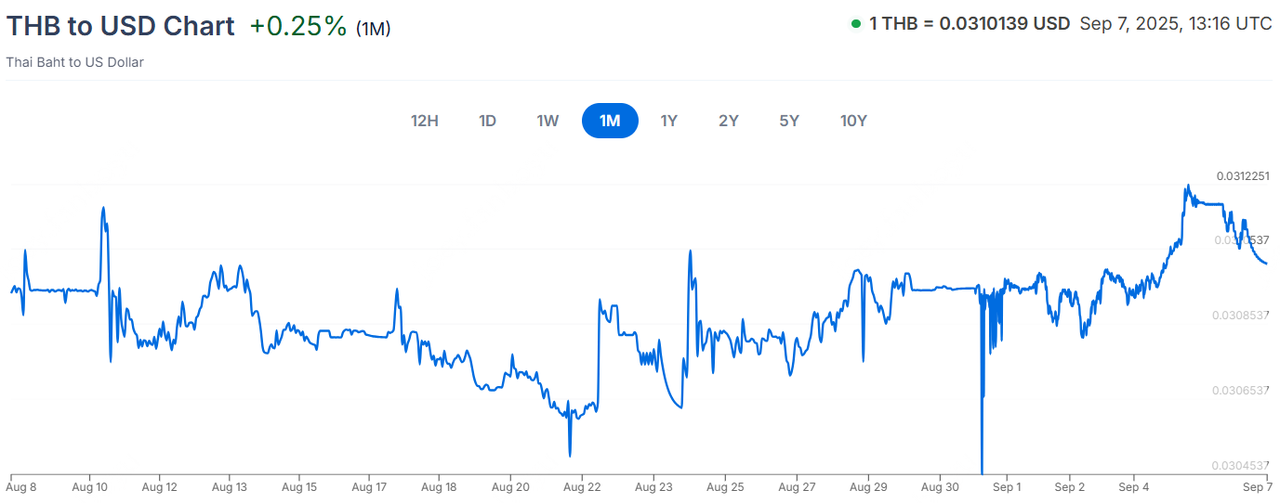Click the active 1M range tab
Image resolution: width=1280 pixels, height=503 pixels.
(610, 121)
